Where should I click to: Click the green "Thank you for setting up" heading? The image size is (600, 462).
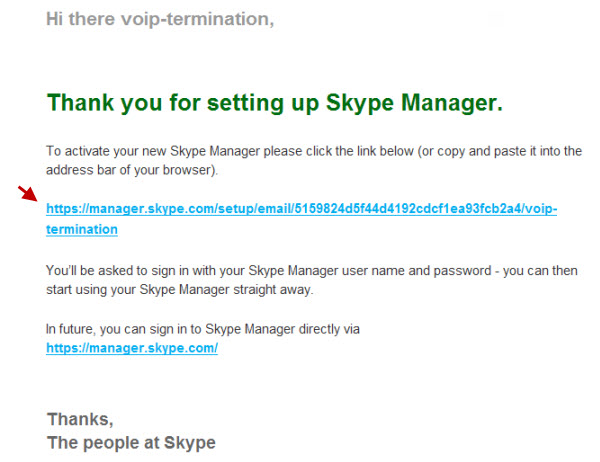183,103
